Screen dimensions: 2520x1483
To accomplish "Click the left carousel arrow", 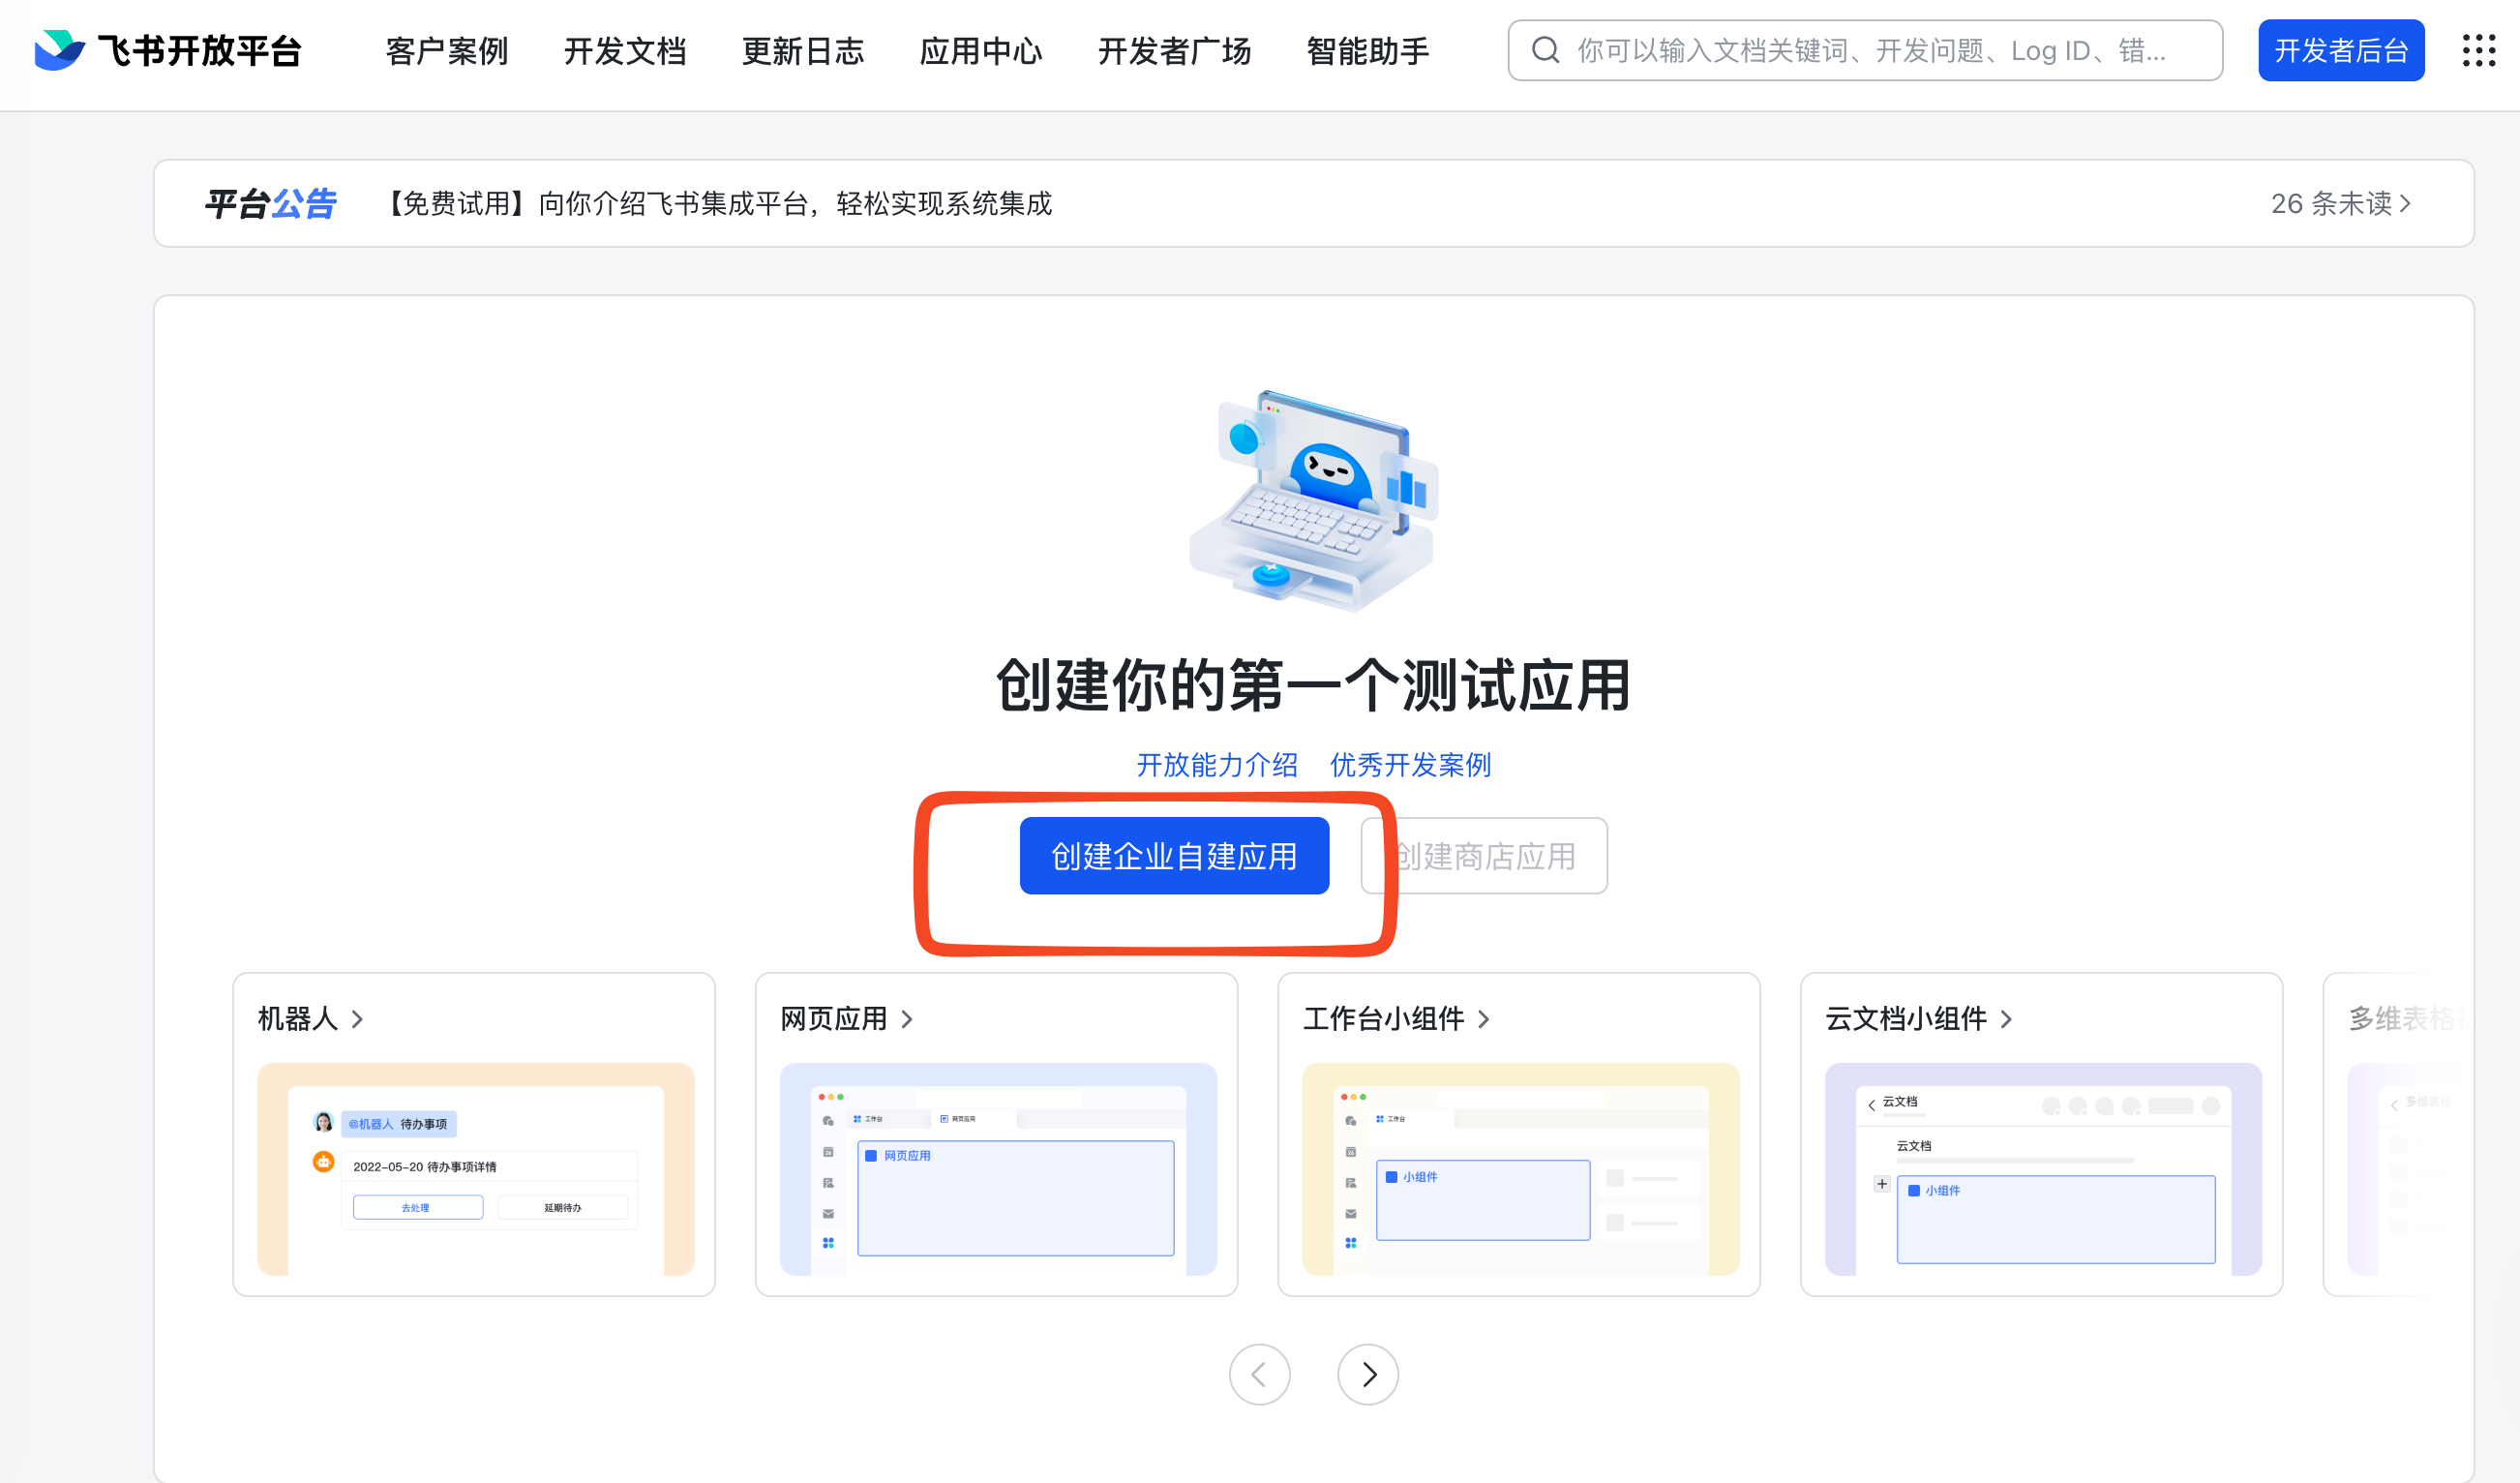I will pos(1259,1375).
